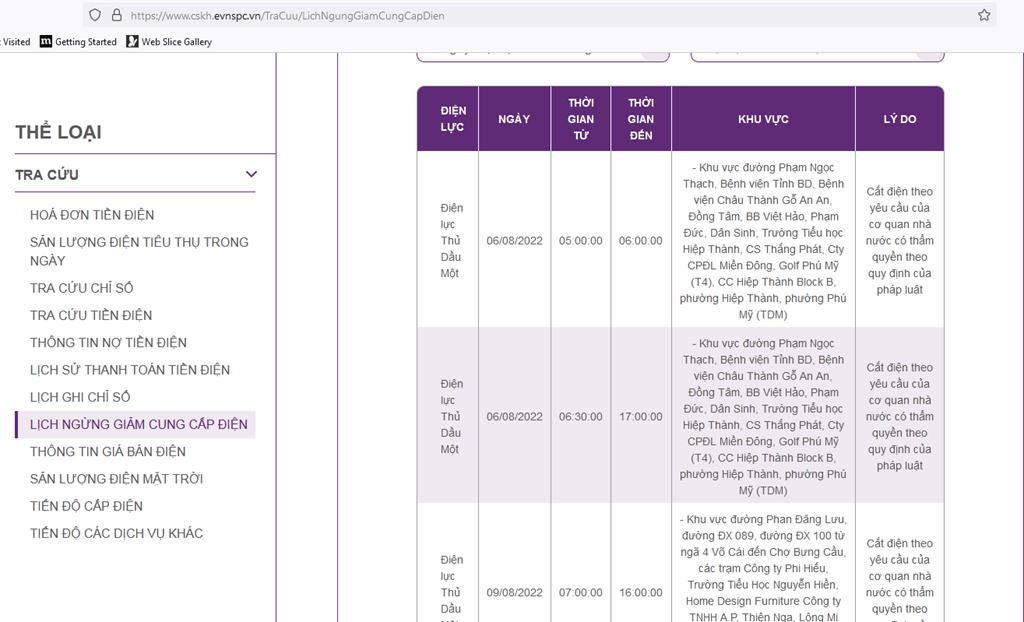This screenshot has width=1024, height=622.
Task: Open the Web Slice Gallery bookmark
Action: [169, 42]
